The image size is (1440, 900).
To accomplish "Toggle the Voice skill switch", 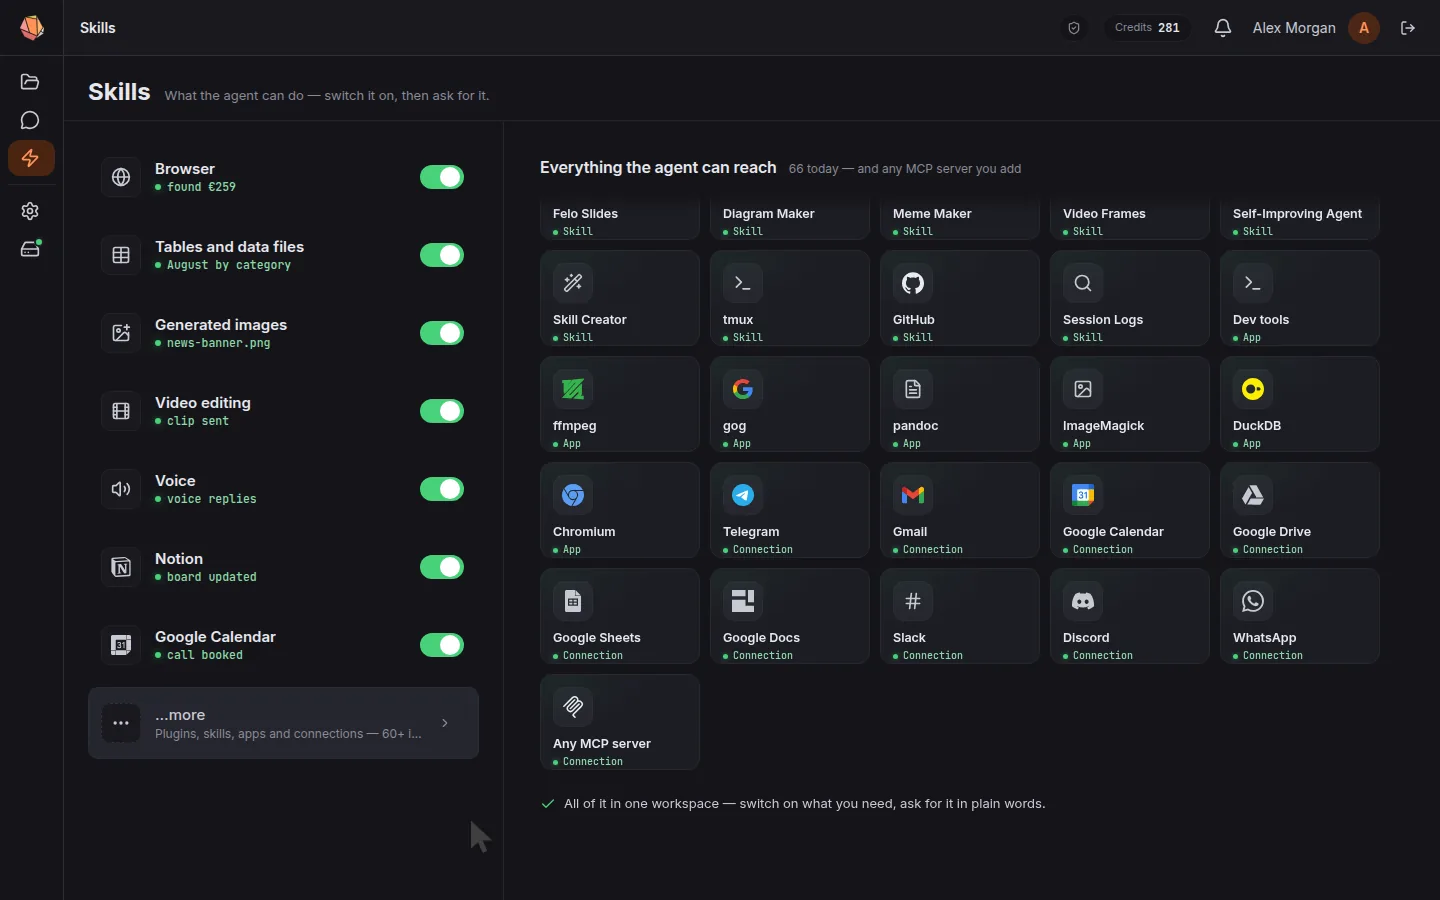I will pos(442,489).
